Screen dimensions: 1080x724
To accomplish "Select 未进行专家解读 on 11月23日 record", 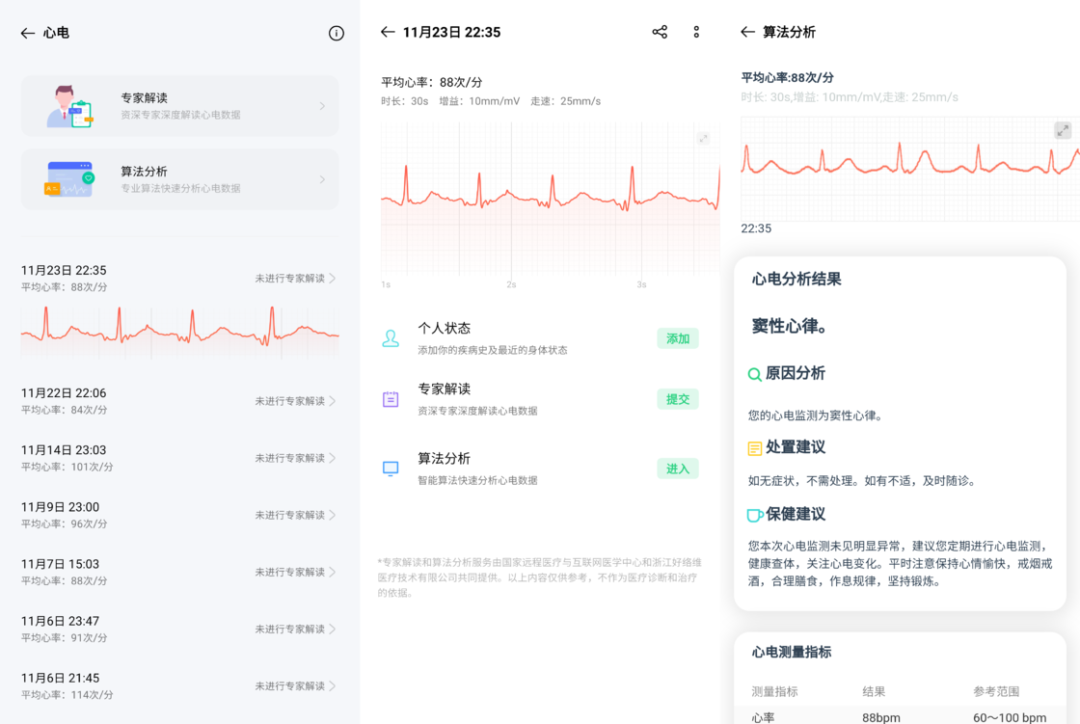I will (289, 278).
